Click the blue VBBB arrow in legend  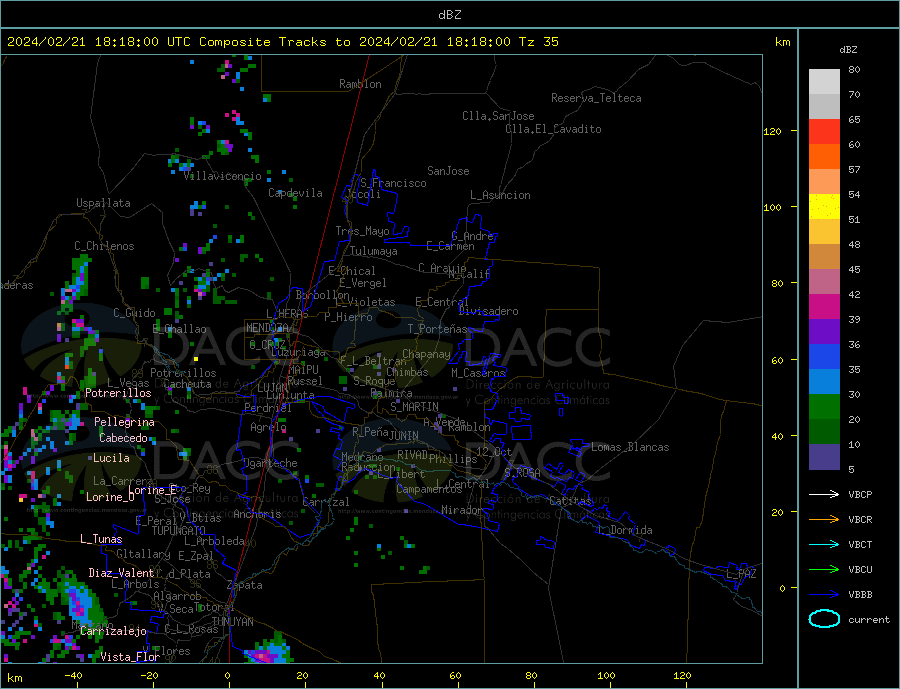824,595
